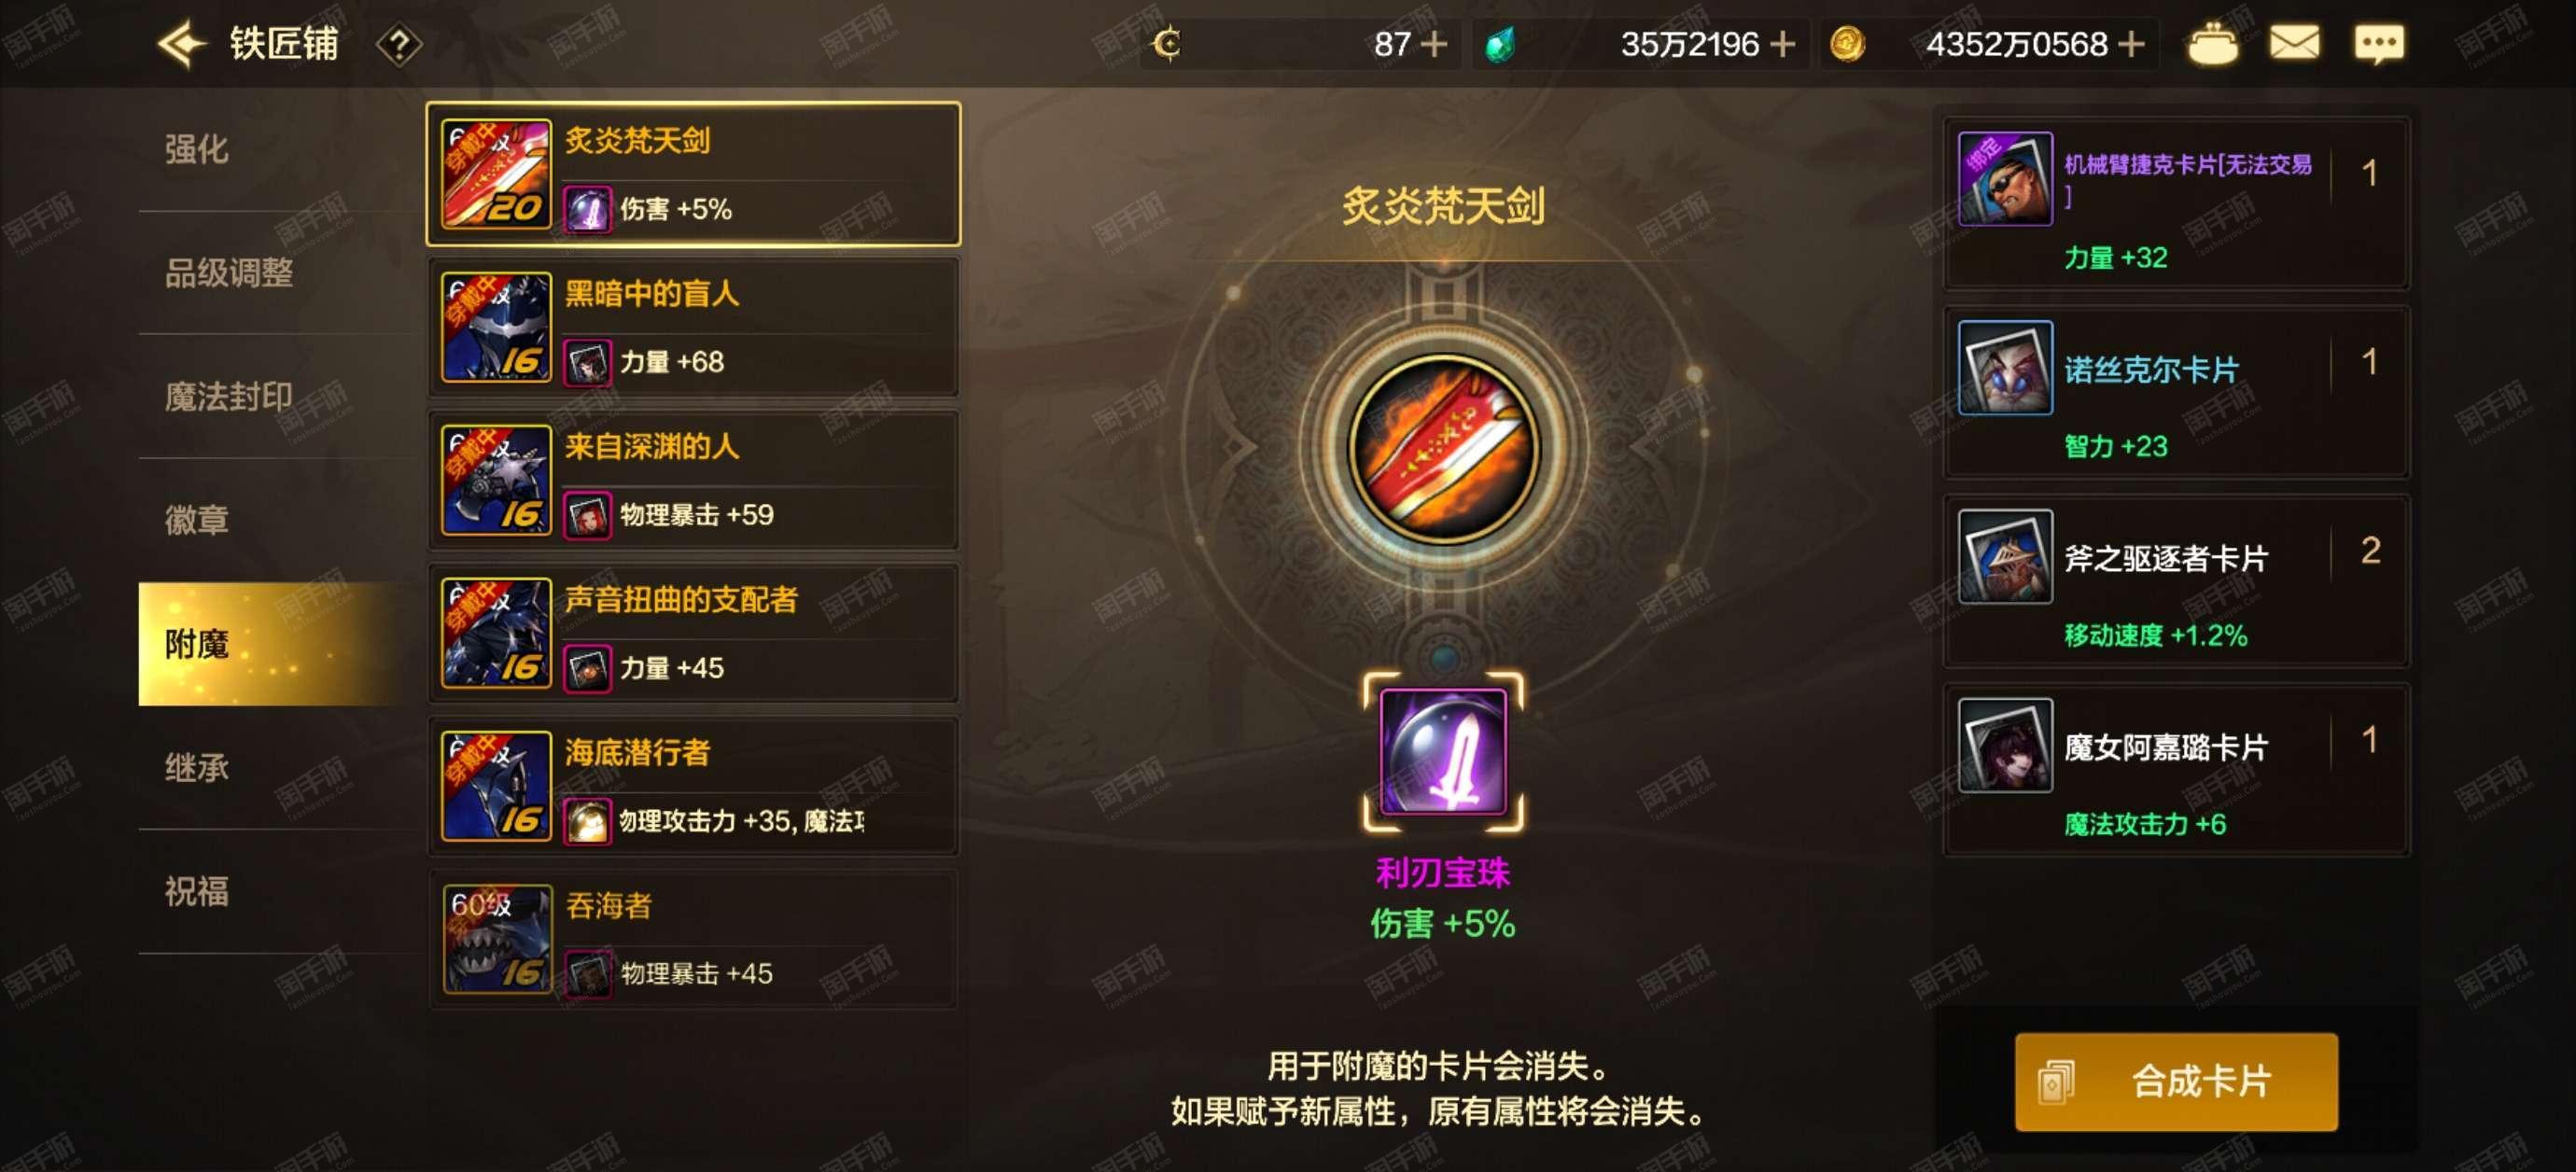Select the 海底潜行者 equipment entry

click(x=693, y=786)
